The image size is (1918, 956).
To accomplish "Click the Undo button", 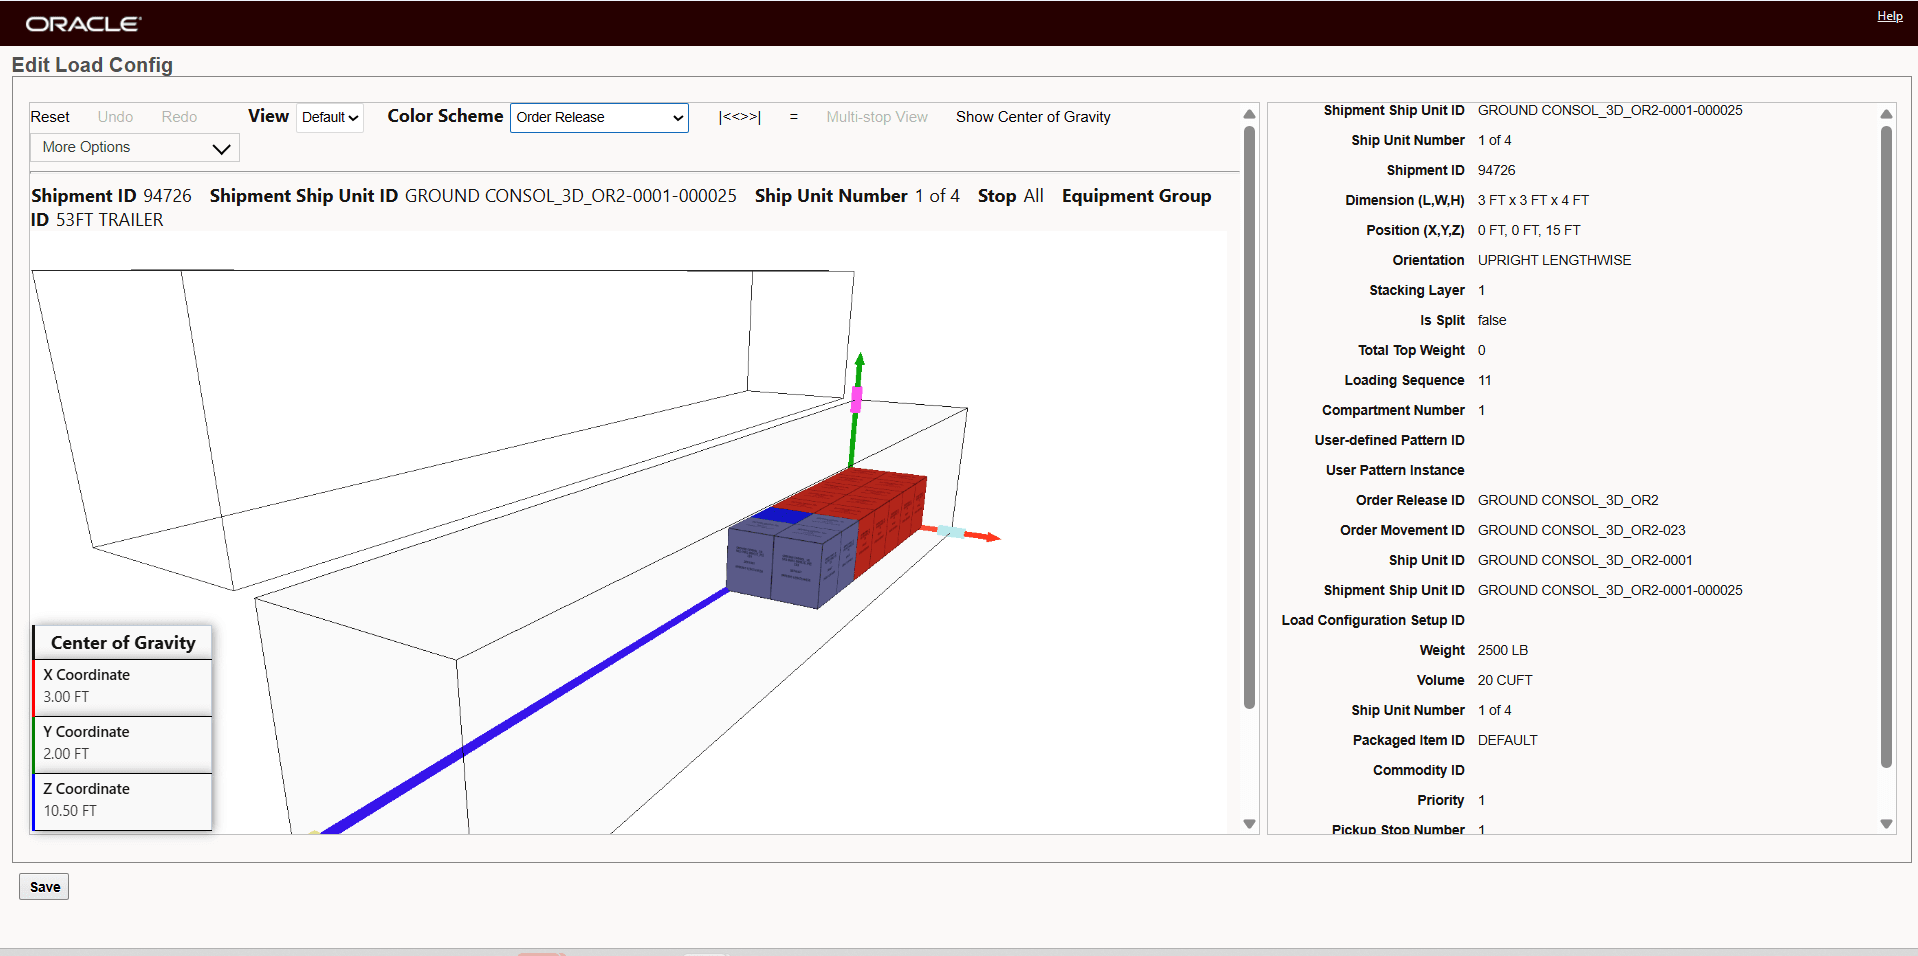I will (x=115, y=117).
